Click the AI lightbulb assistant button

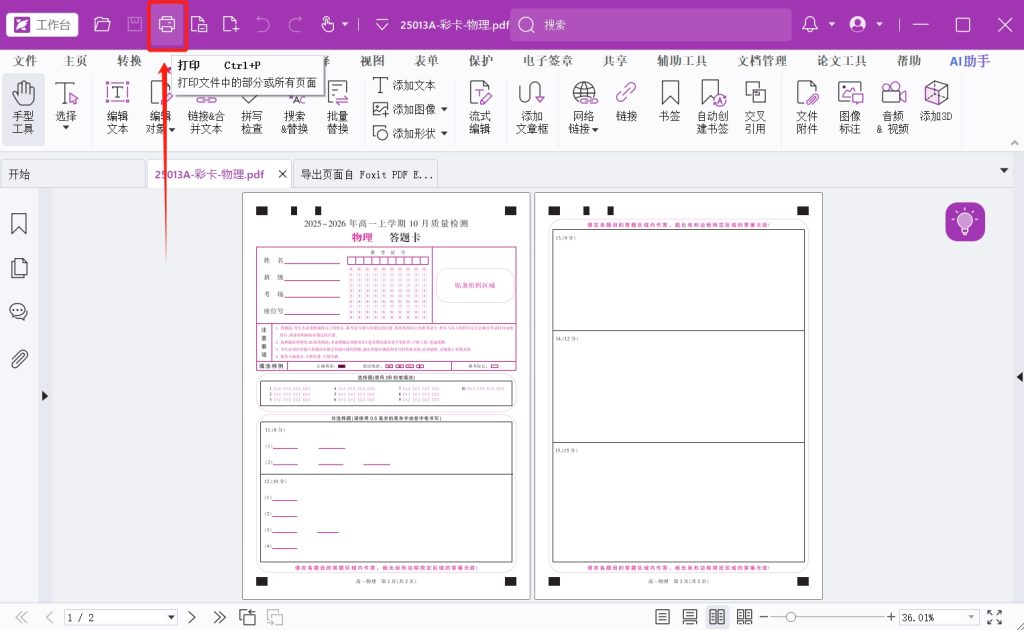(x=965, y=221)
